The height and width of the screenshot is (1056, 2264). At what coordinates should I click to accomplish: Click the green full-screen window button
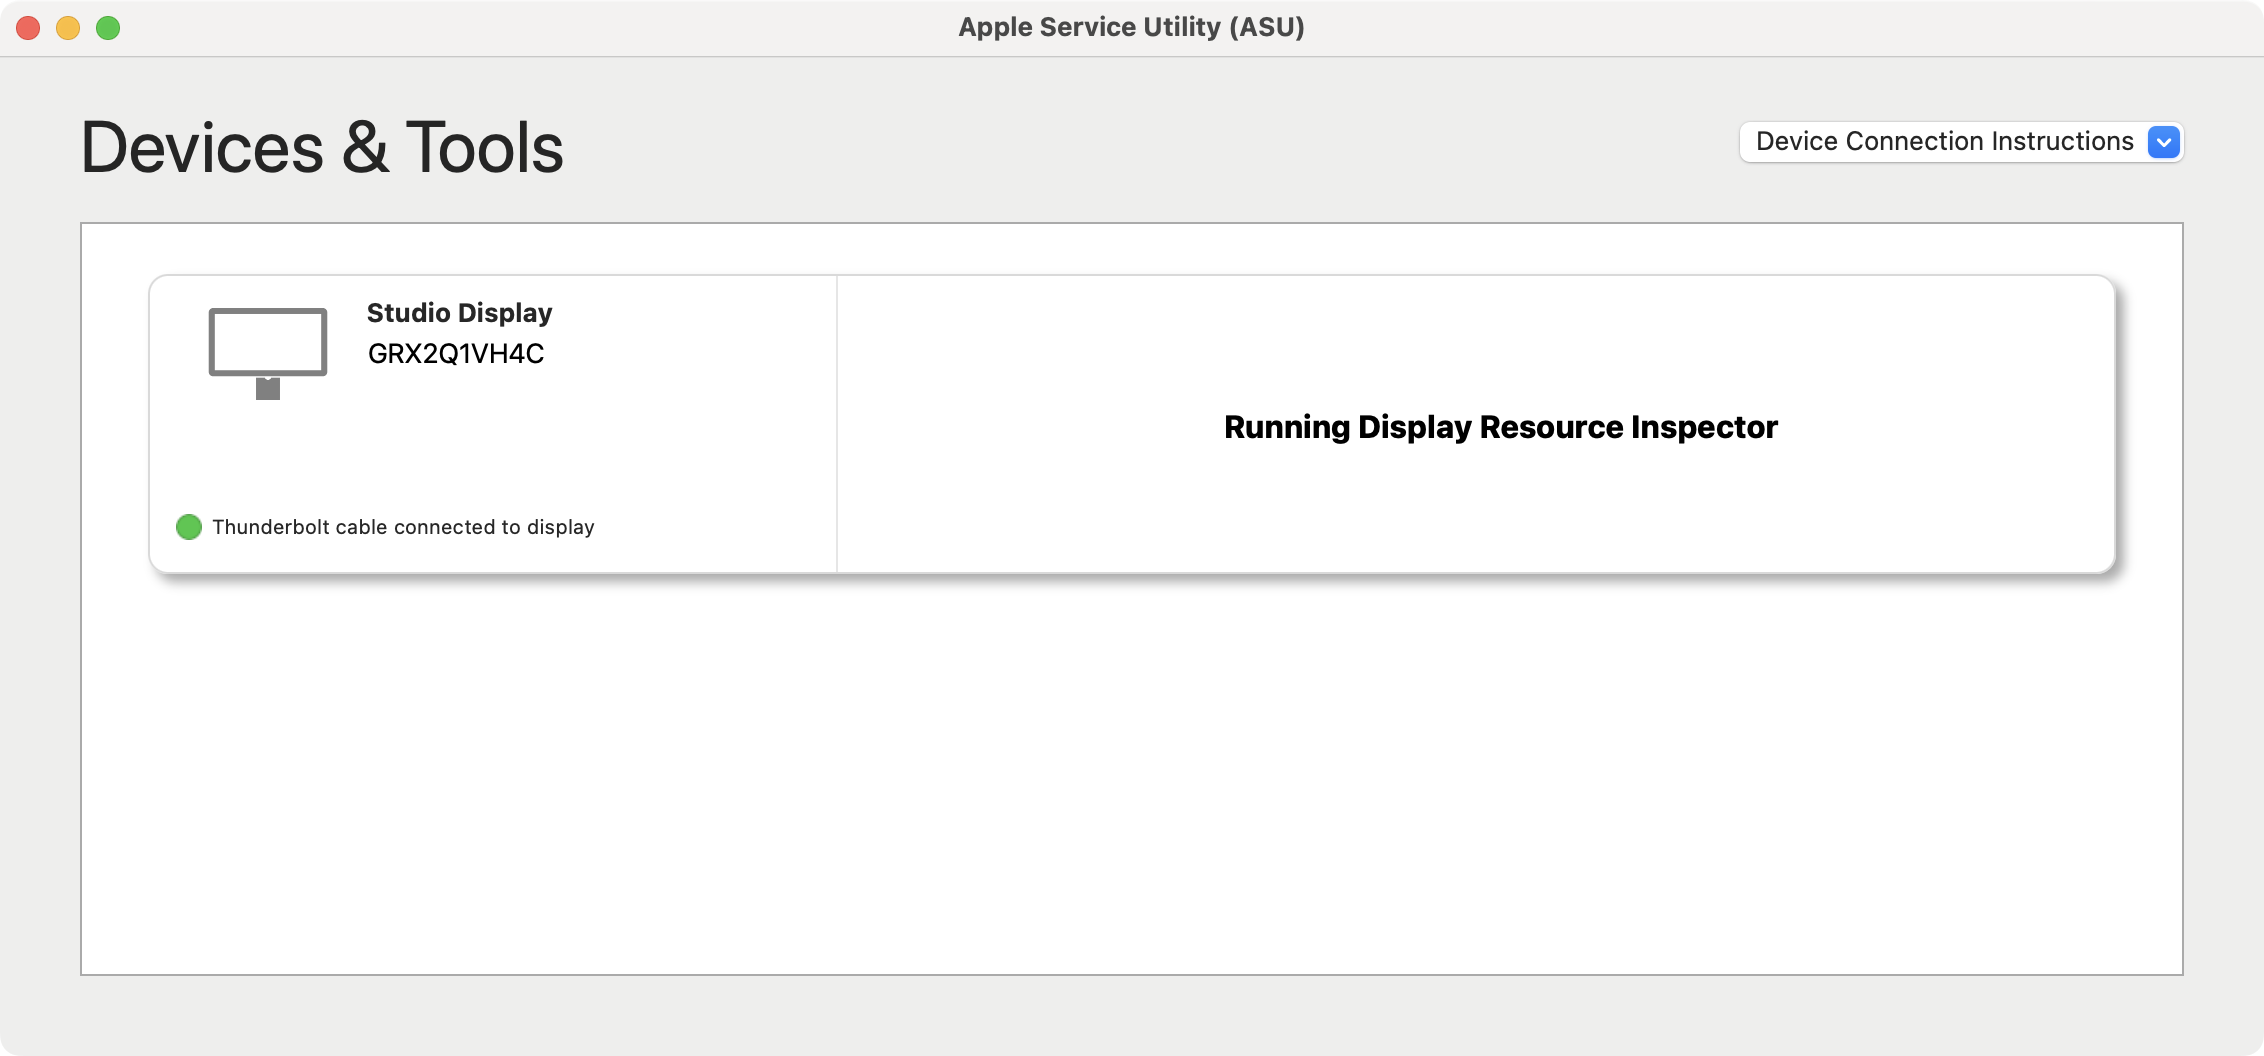[x=108, y=28]
